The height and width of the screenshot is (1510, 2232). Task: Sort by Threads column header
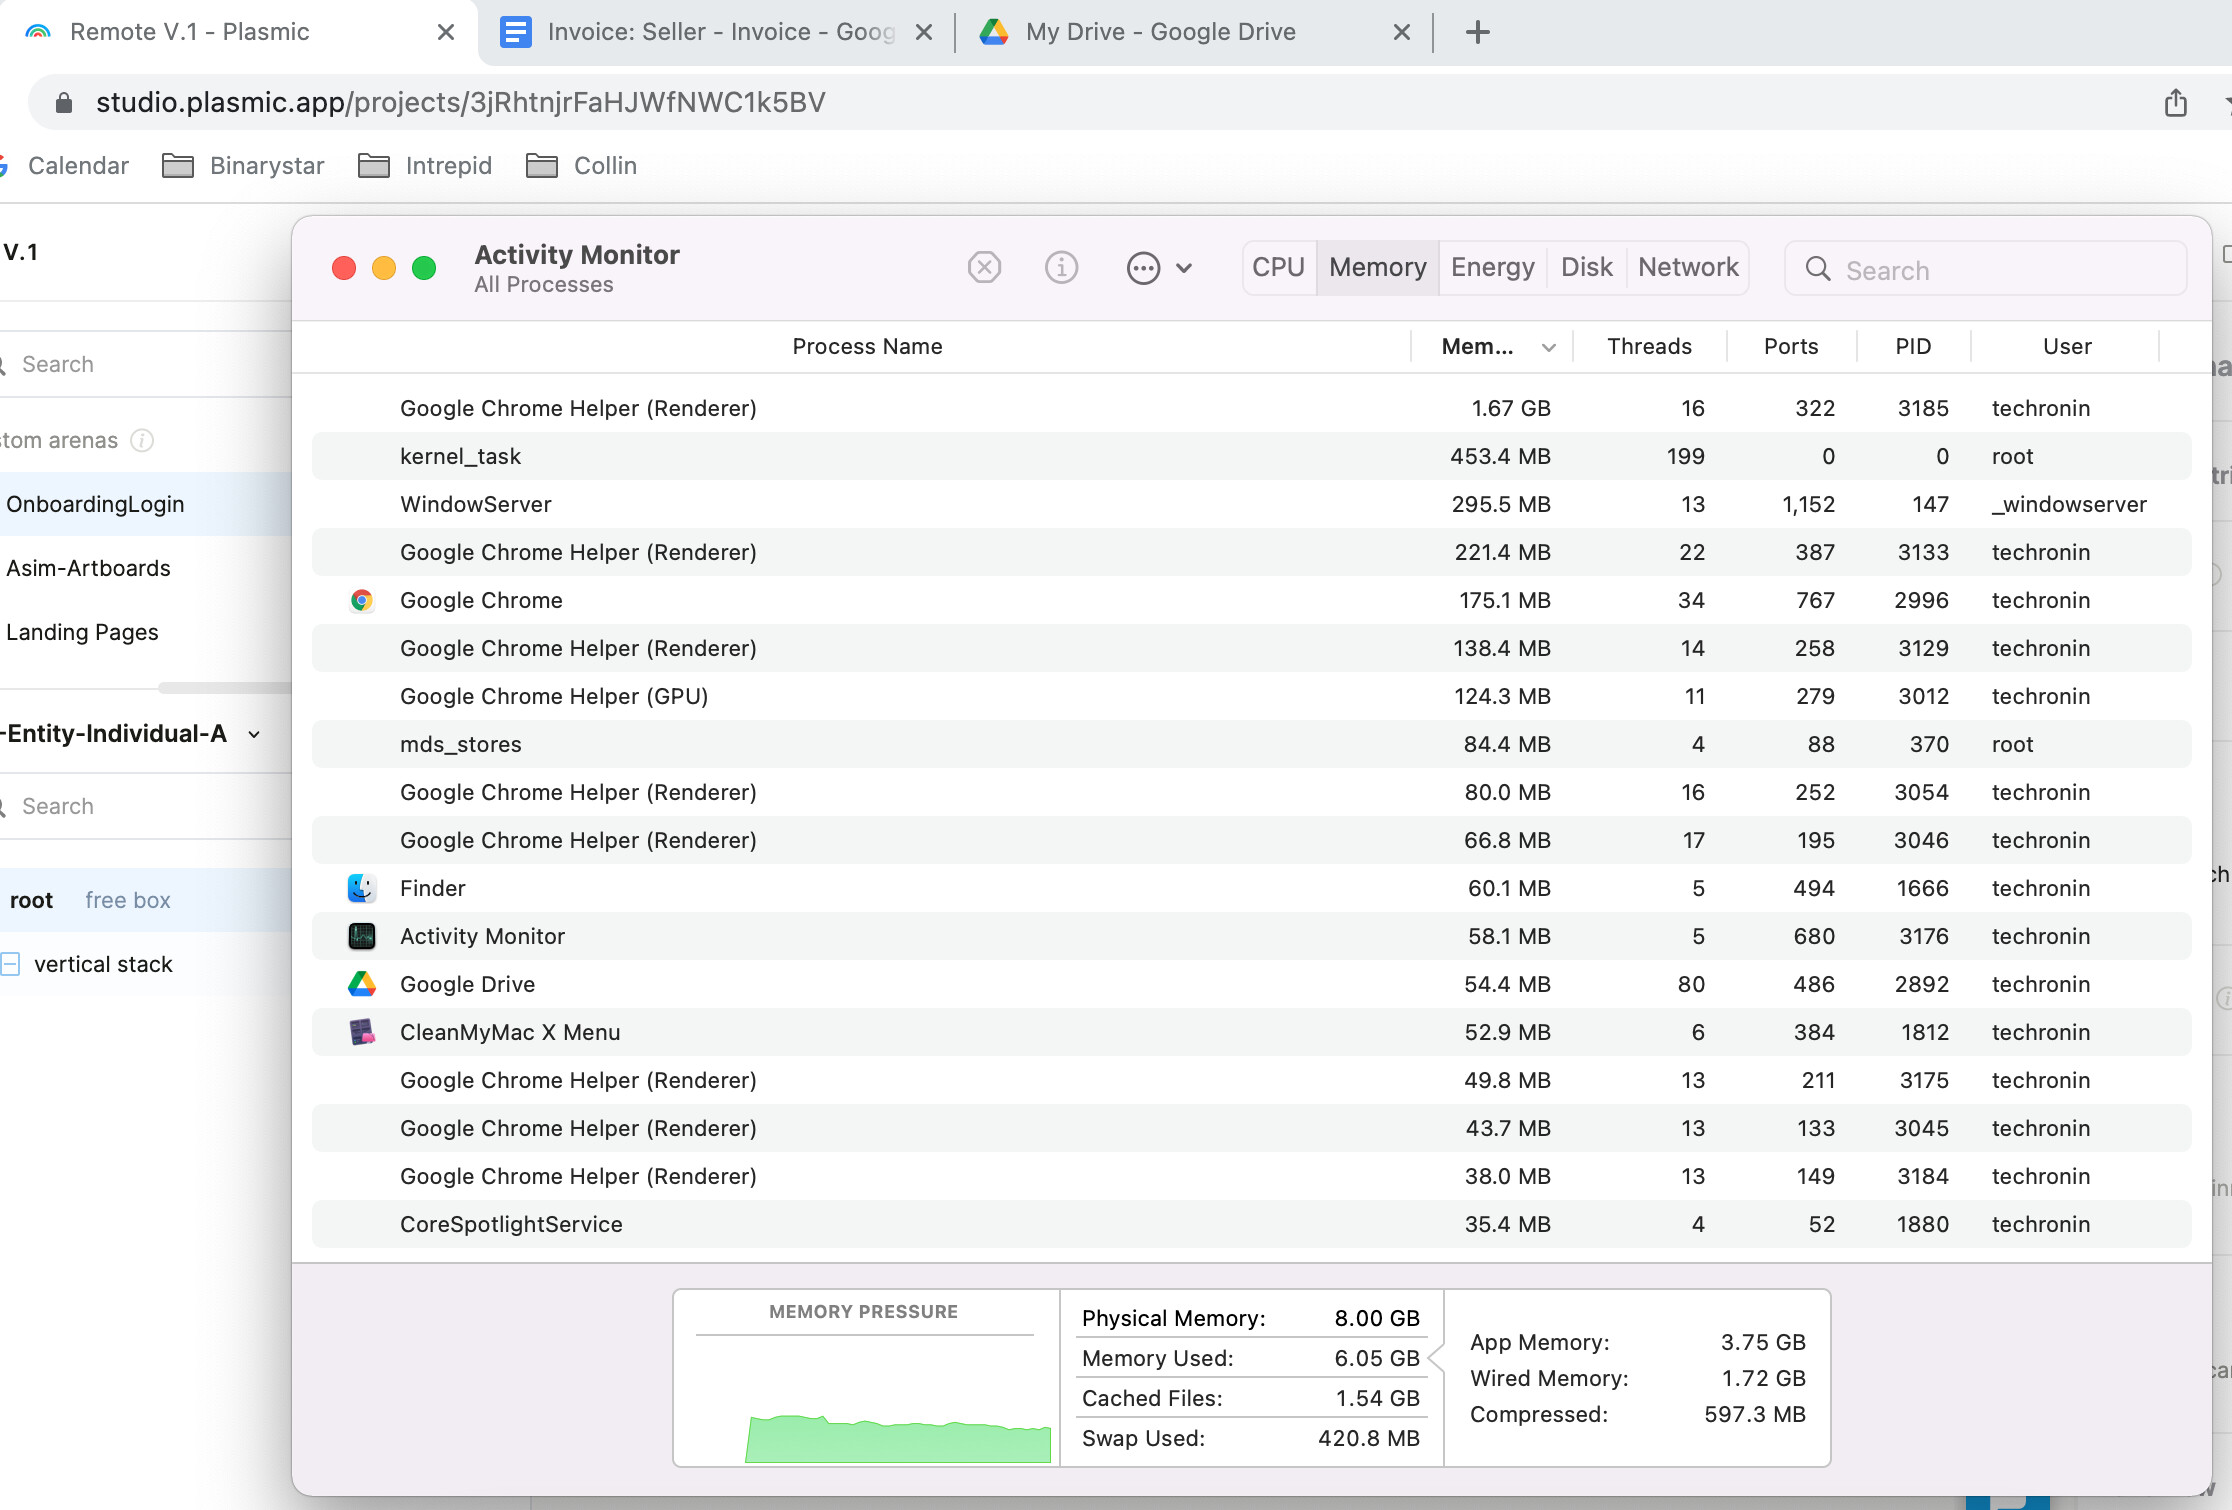(1649, 347)
